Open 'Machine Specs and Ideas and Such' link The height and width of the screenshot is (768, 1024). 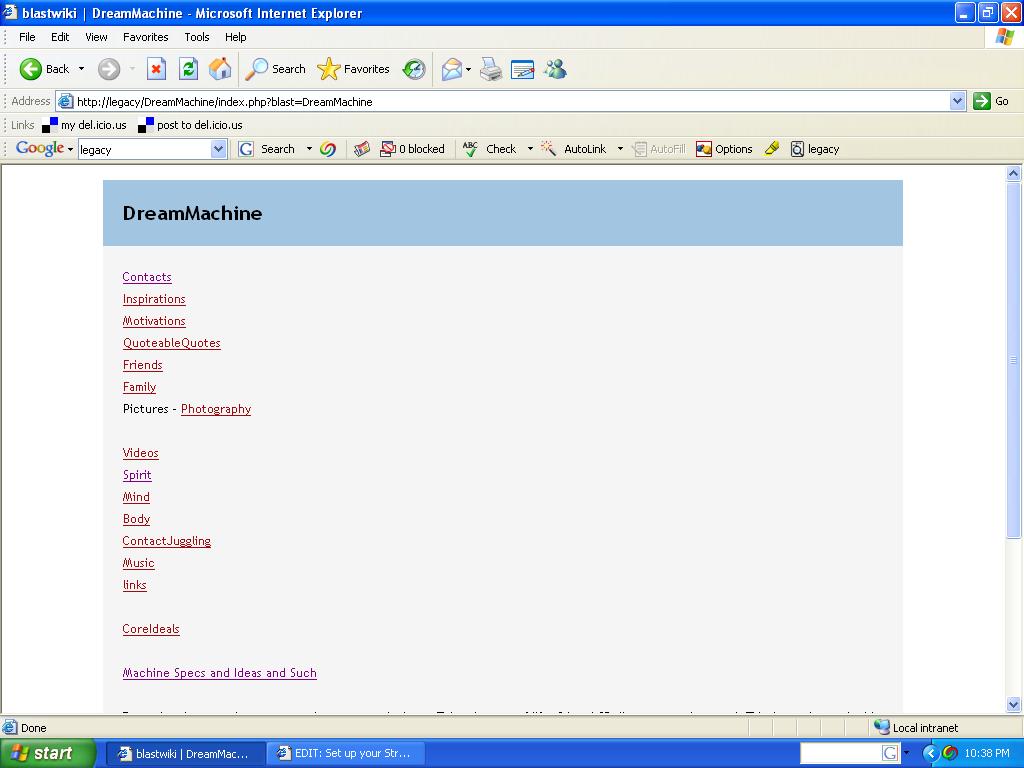219,673
